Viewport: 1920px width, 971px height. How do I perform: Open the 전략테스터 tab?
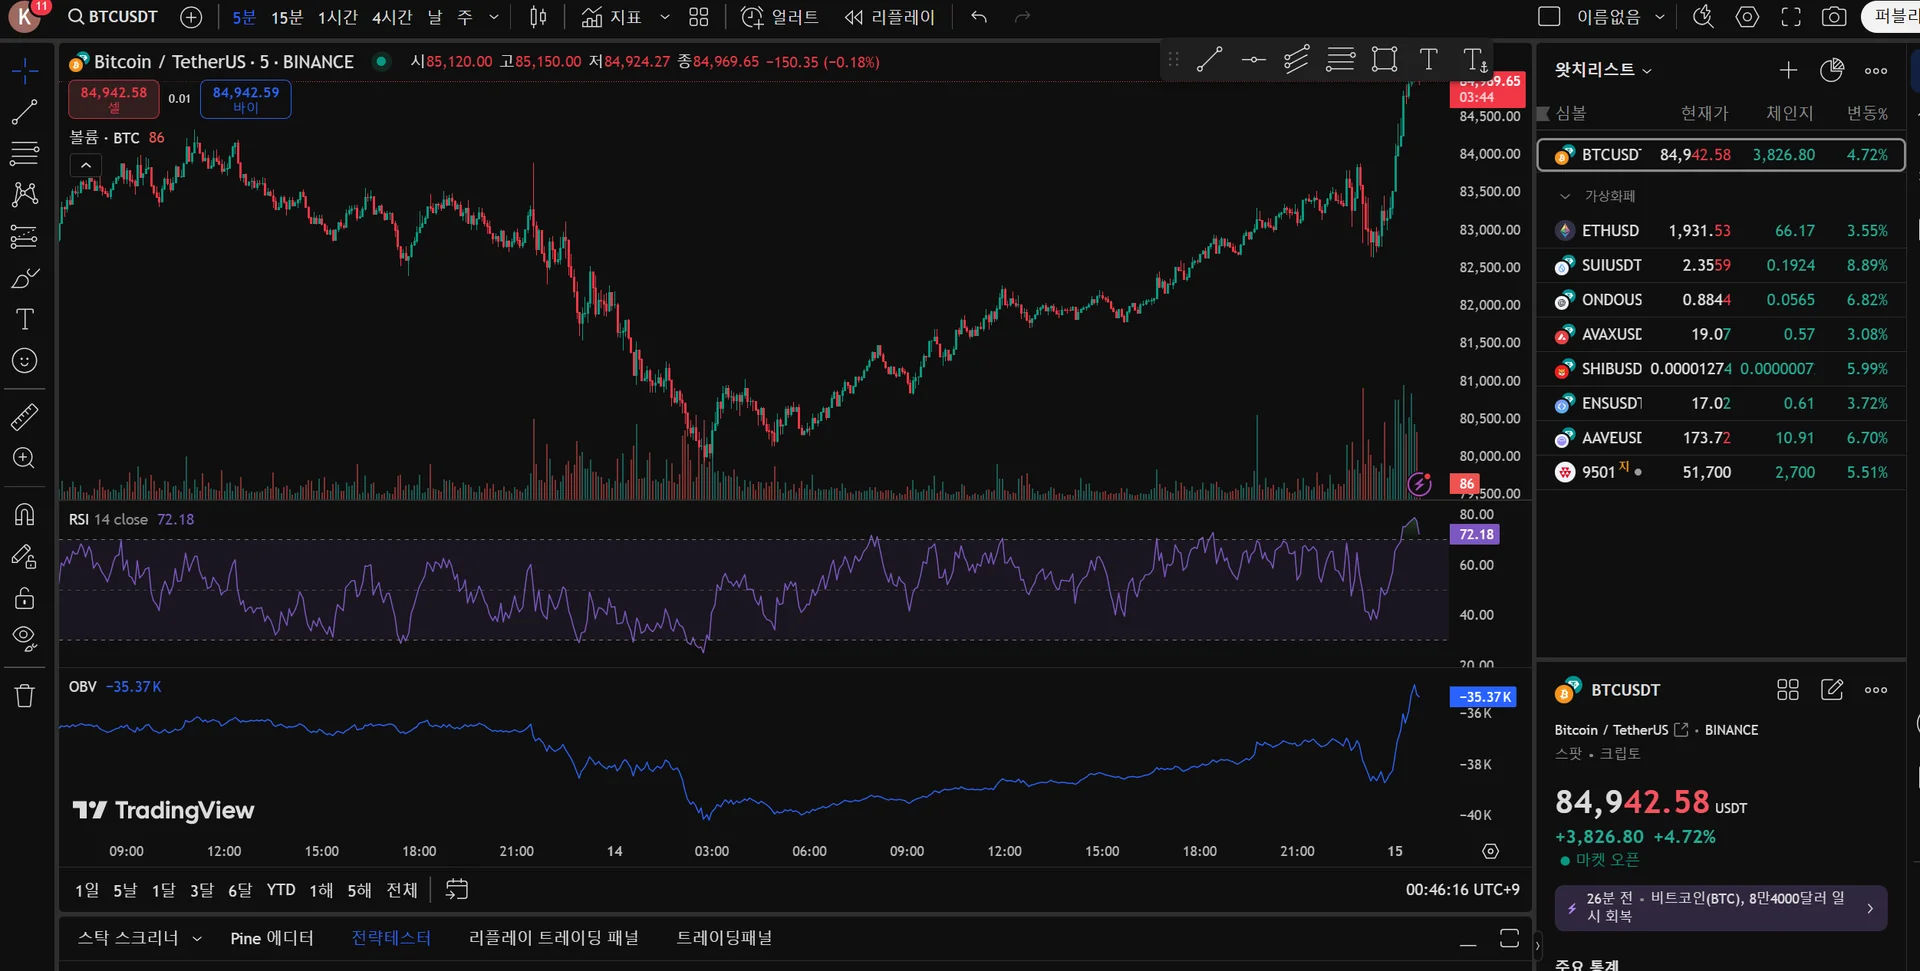tap(391, 938)
